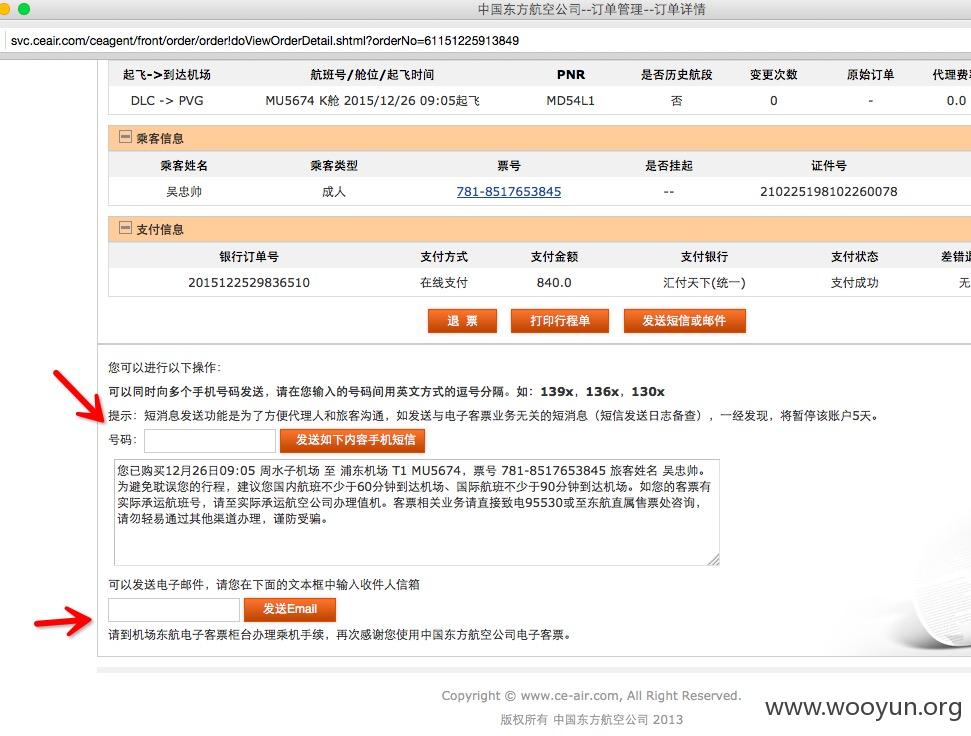This screenshot has width=971, height=736.
Task: Click the copyright www.ce-air.com footer text
Action: pyautogui.click(x=591, y=696)
